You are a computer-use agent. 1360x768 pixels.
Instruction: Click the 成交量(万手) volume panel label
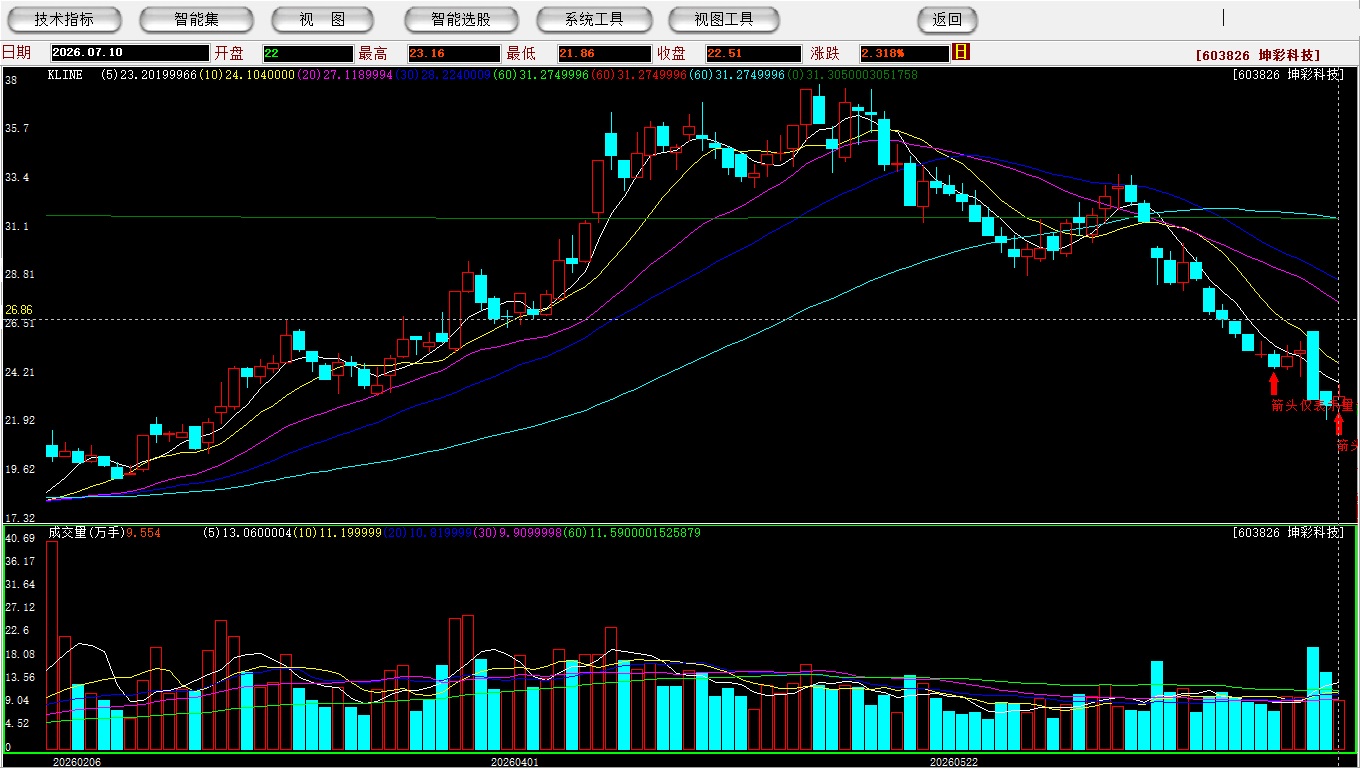pyautogui.click(x=85, y=533)
